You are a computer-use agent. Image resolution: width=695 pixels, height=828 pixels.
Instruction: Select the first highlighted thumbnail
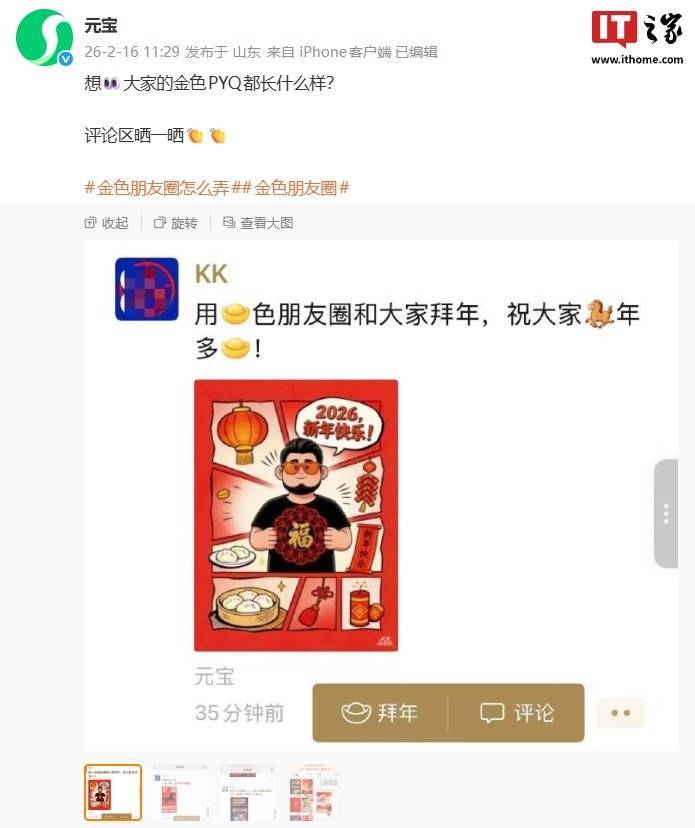(113, 792)
